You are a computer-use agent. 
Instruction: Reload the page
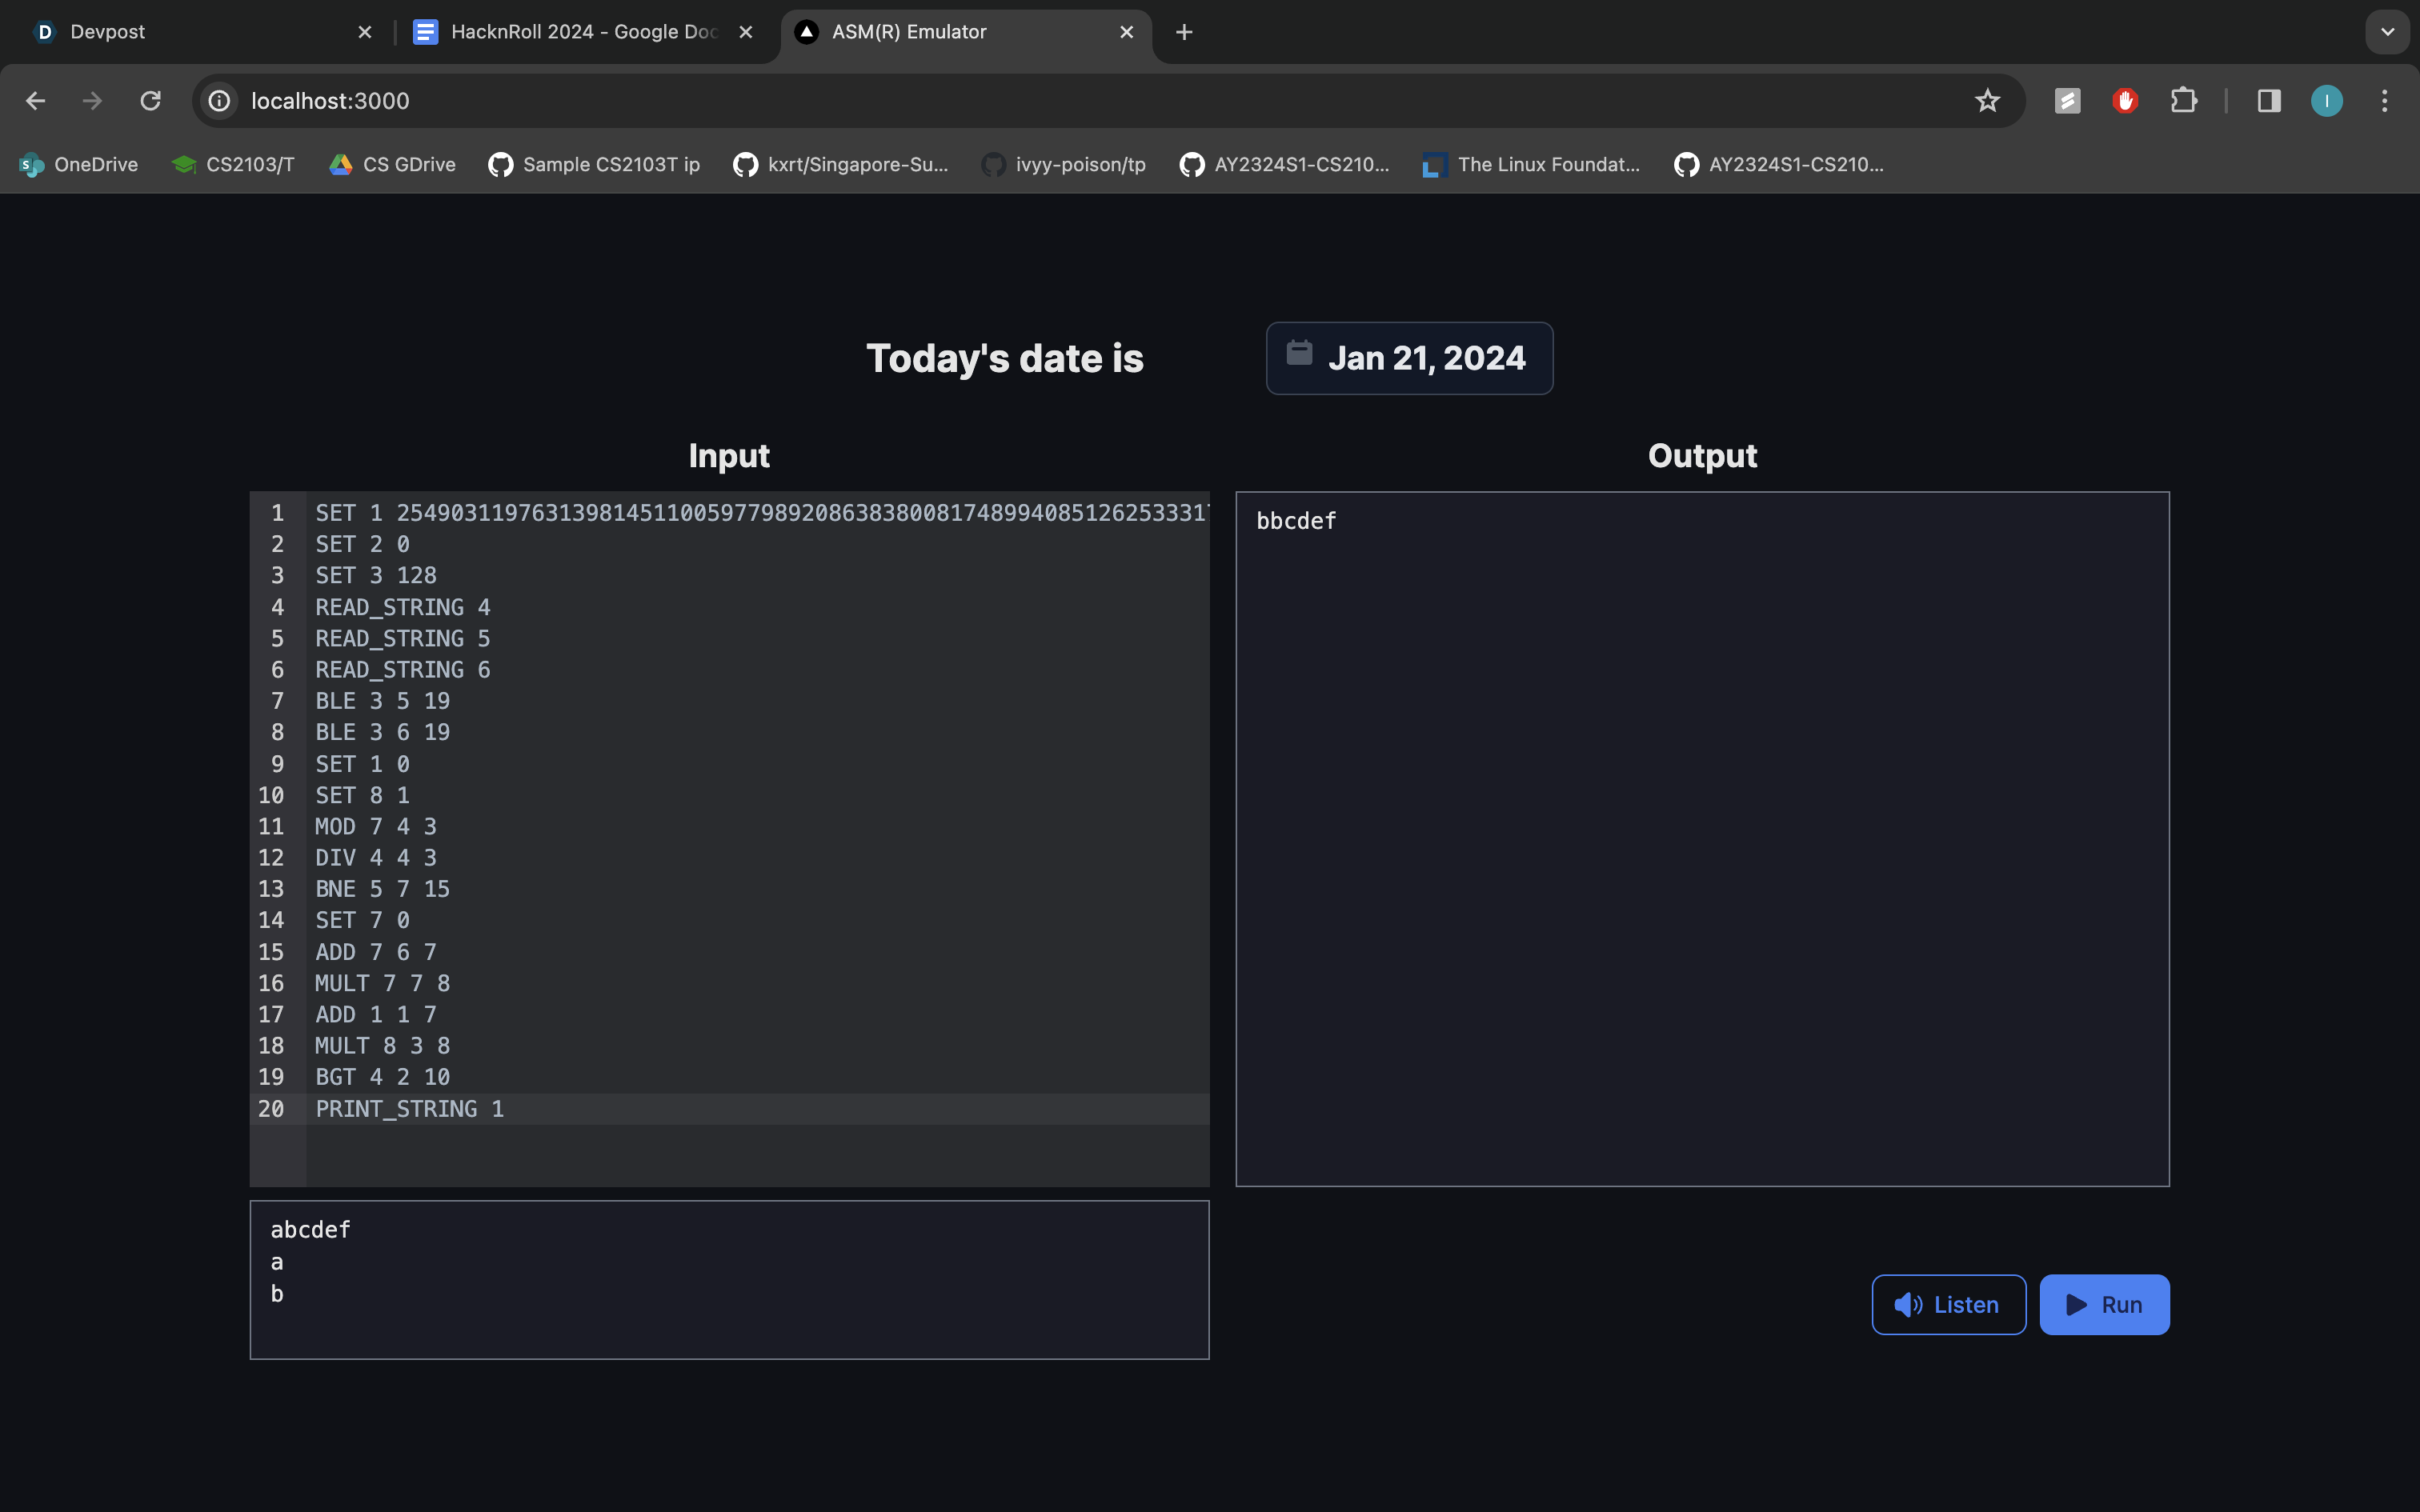pyautogui.click(x=150, y=100)
